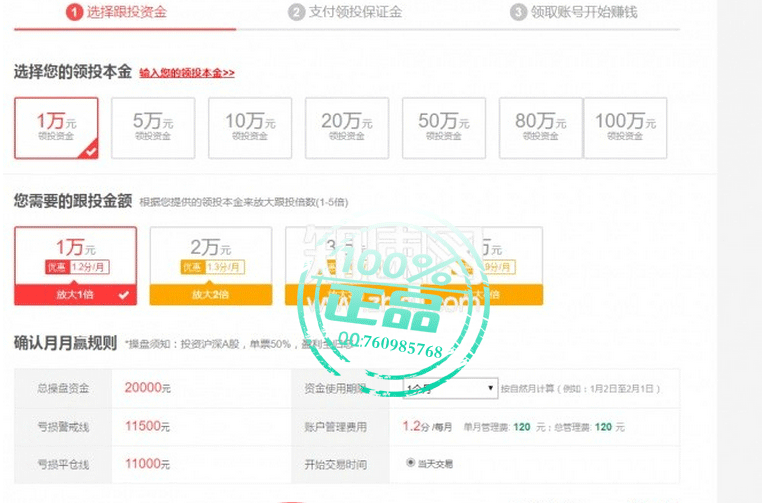
Task: Click the 亏损警戒线 row label
Action: click(x=63, y=427)
